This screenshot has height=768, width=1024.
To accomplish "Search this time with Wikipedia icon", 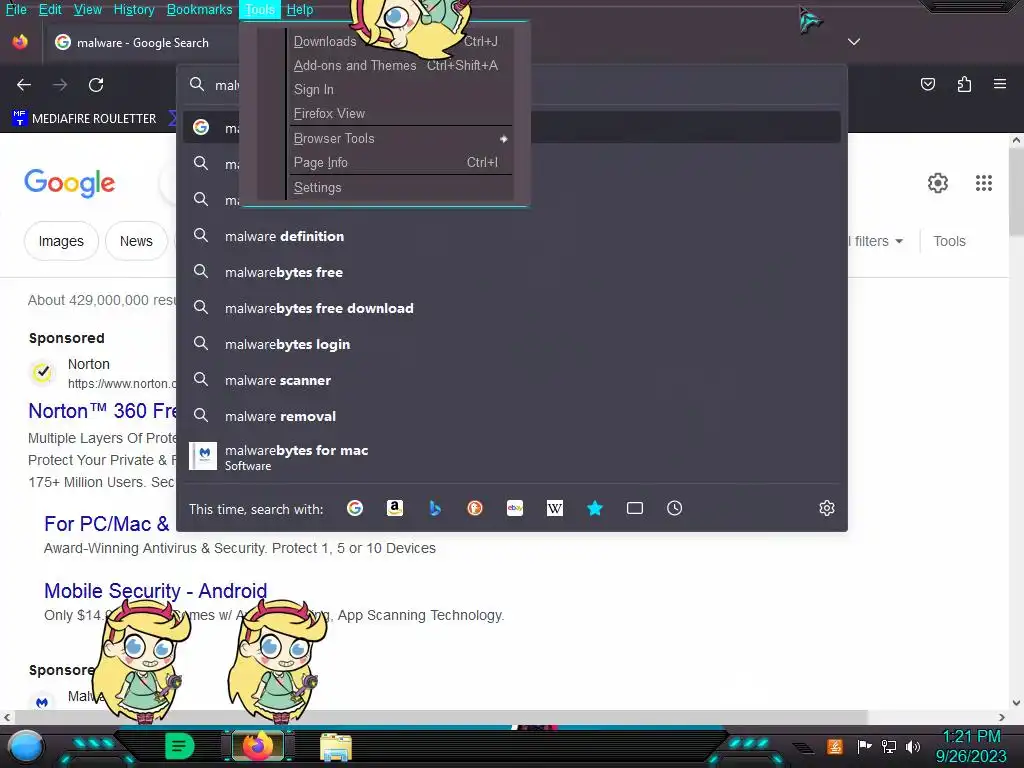I will [554, 508].
